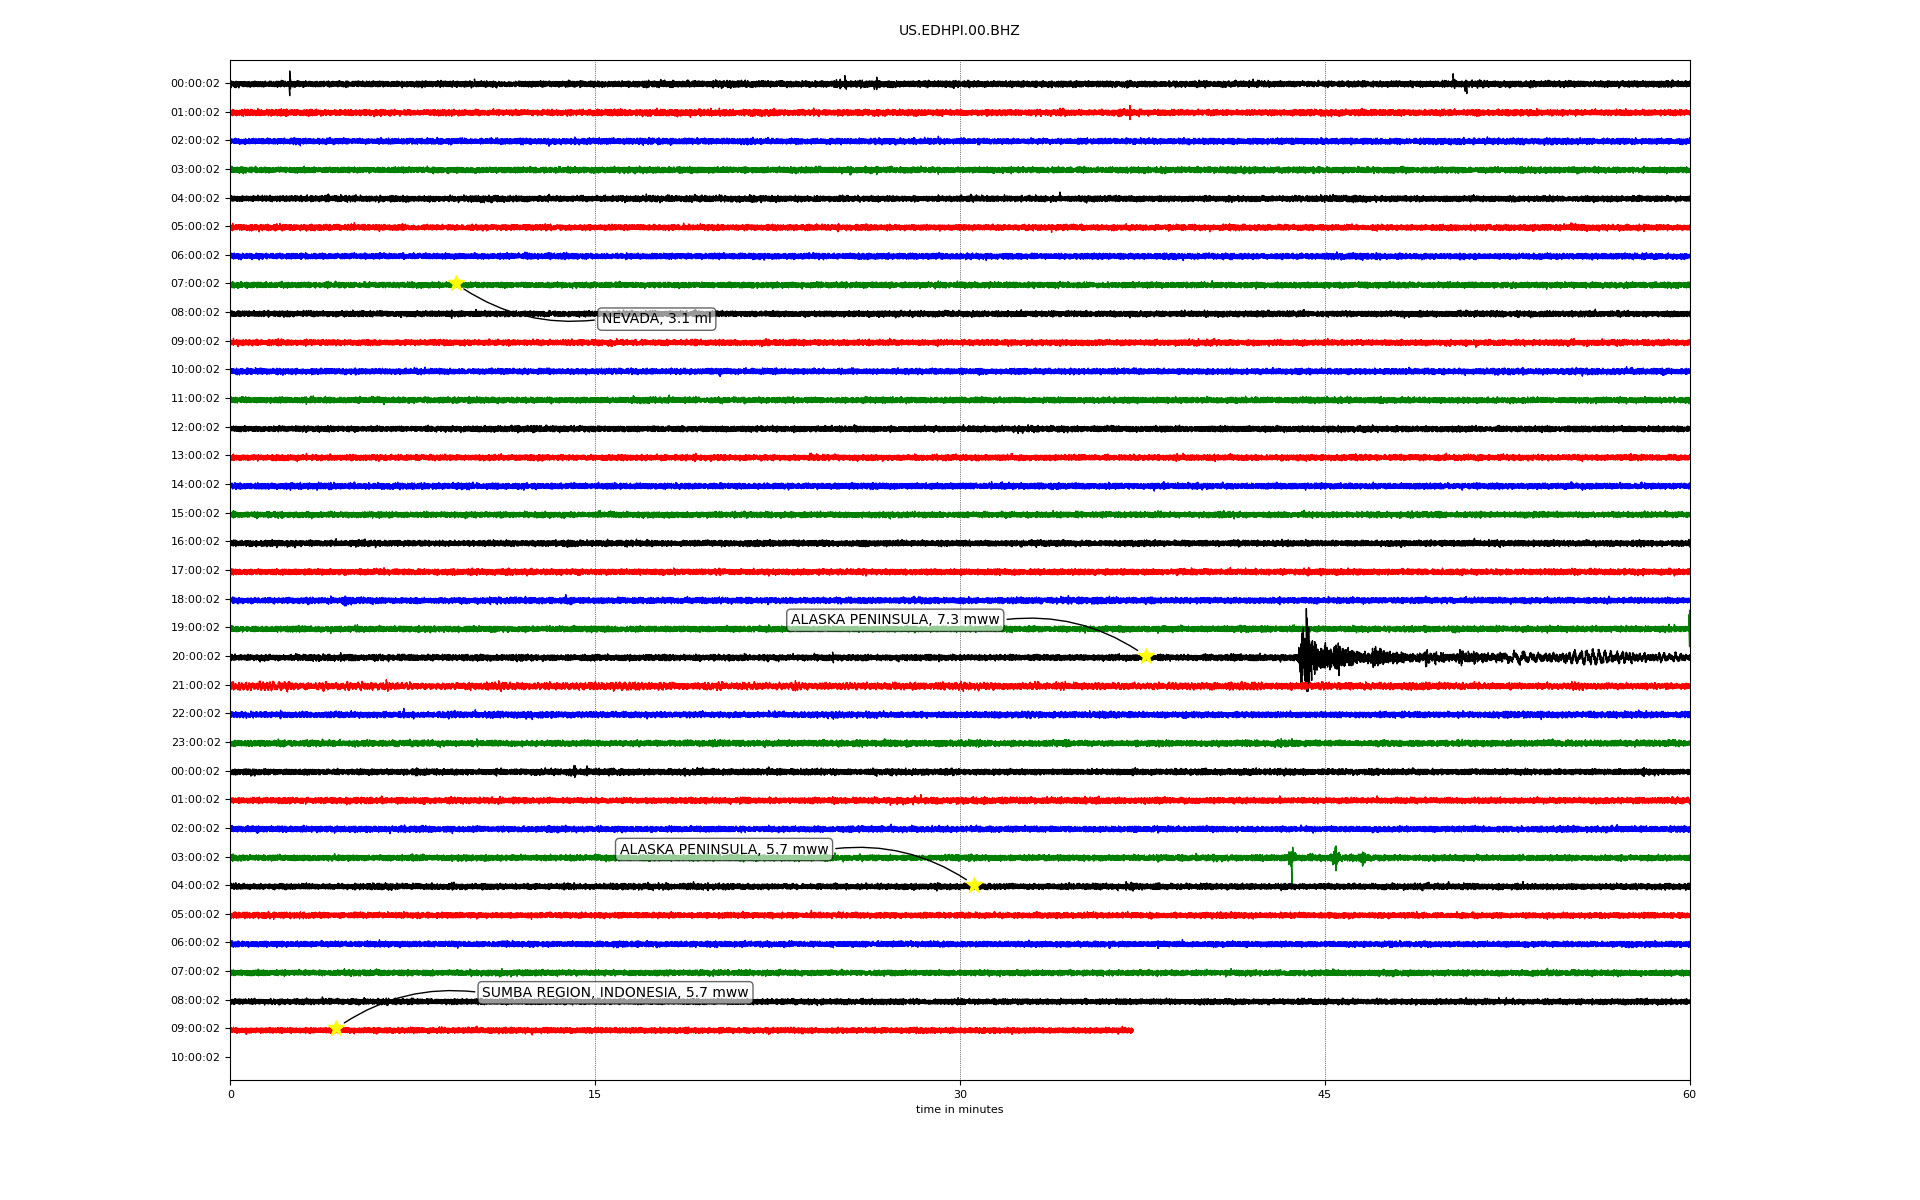Click the 14:00:02 row label
Screen dimensions: 1920x1200
(195, 485)
